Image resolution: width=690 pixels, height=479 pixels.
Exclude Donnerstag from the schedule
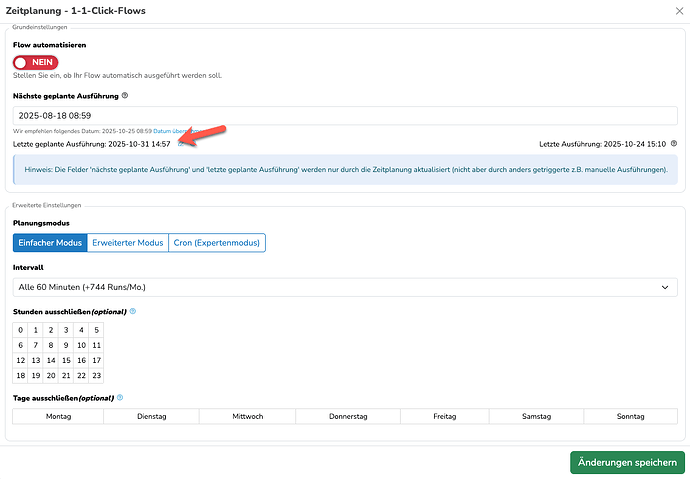pyautogui.click(x=344, y=416)
